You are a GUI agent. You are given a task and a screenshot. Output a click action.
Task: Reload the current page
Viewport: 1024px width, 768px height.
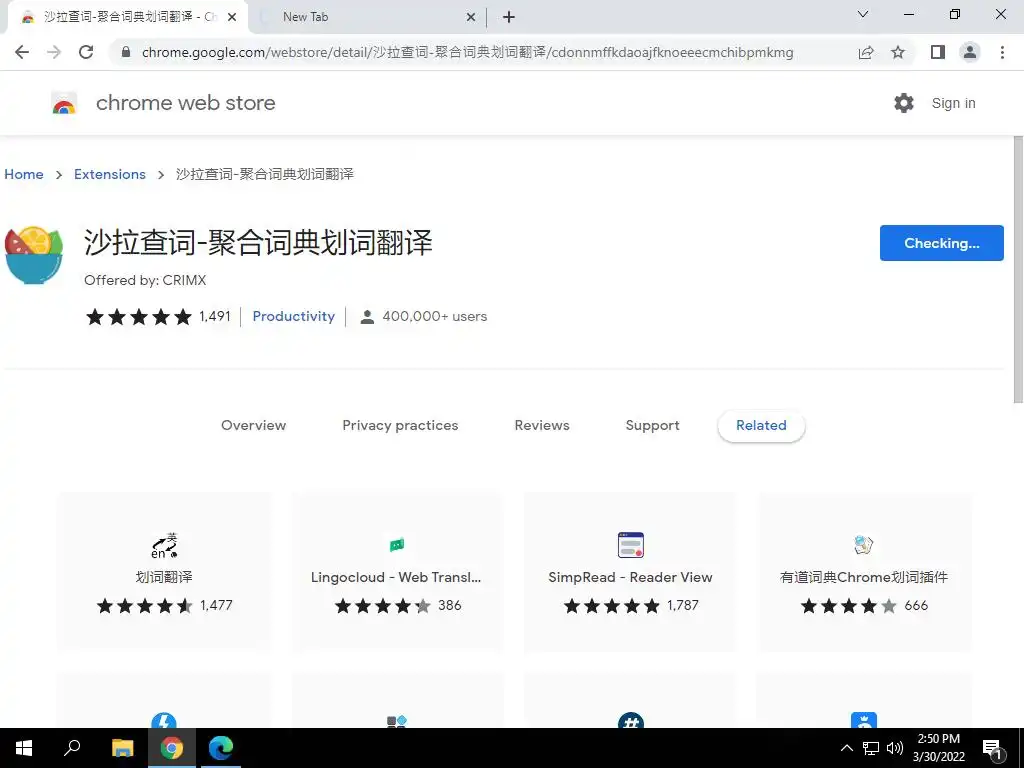pyautogui.click(x=86, y=52)
